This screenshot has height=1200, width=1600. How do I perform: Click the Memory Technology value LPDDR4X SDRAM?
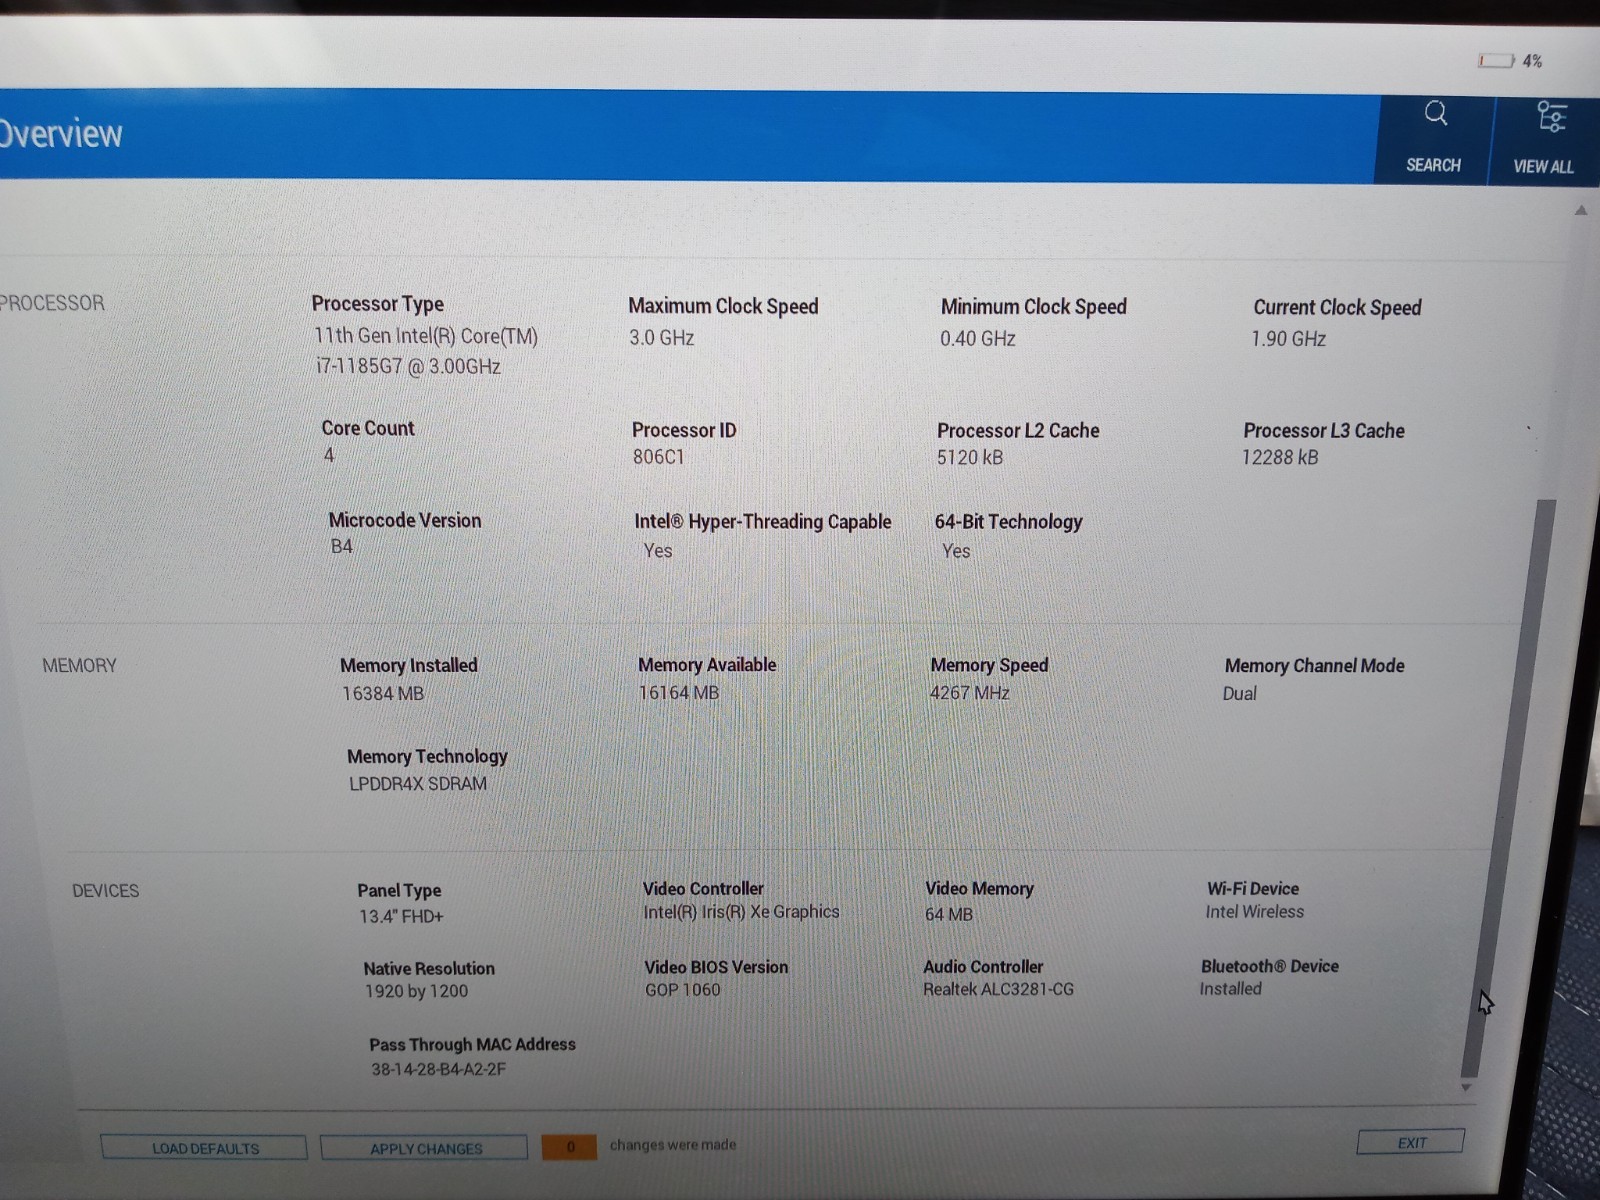tap(418, 784)
